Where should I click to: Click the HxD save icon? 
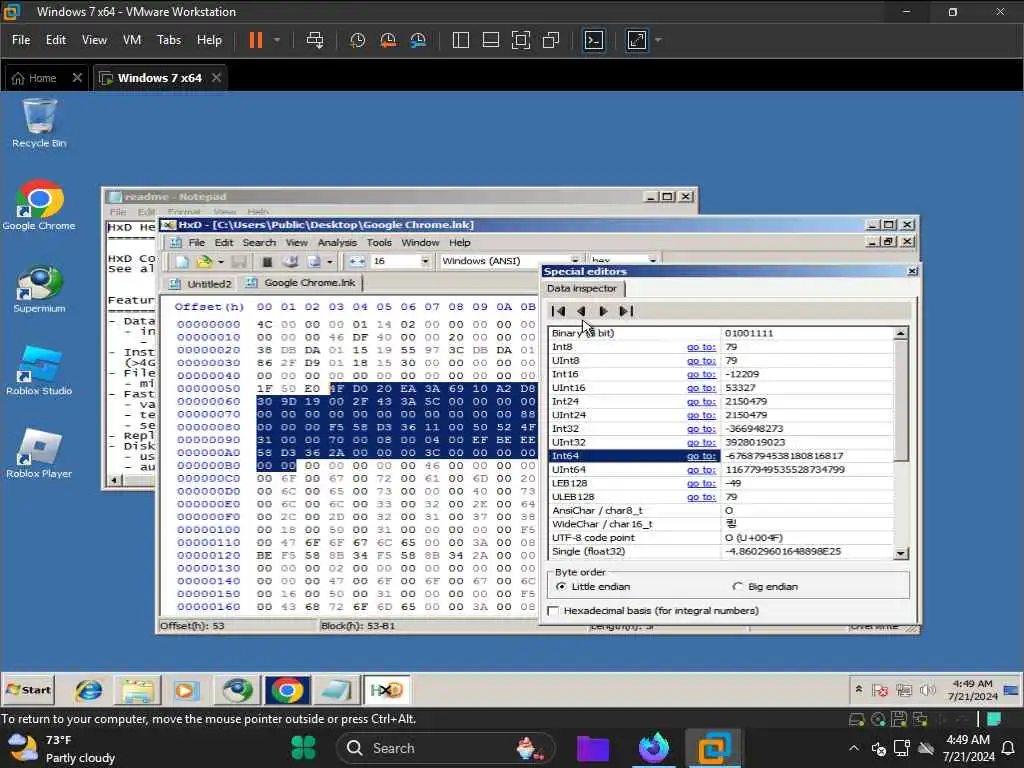pyautogui.click(x=239, y=262)
